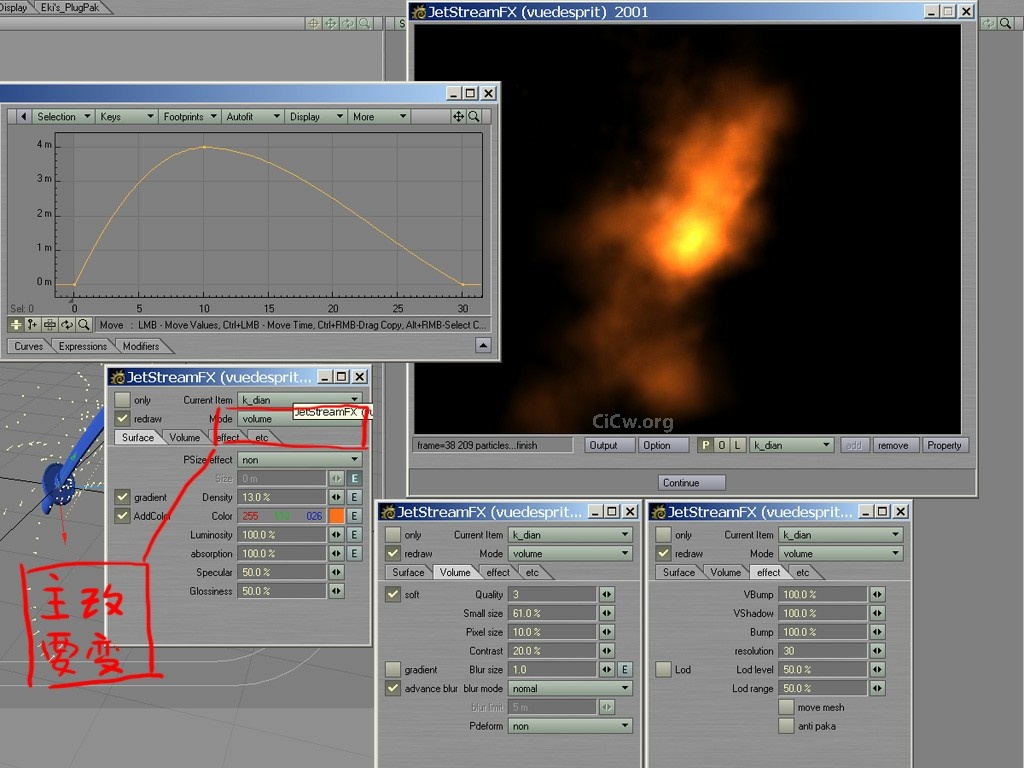Check the move mesh checkbox
Image resolution: width=1024 pixels, height=768 pixels.
click(x=786, y=707)
